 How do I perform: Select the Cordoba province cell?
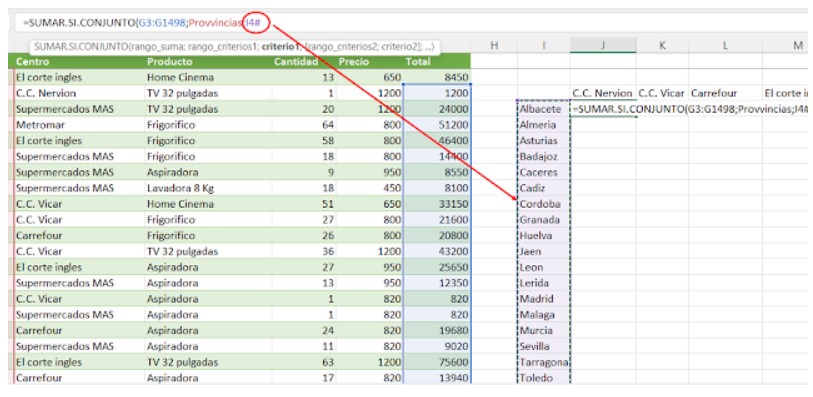[x=543, y=204]
